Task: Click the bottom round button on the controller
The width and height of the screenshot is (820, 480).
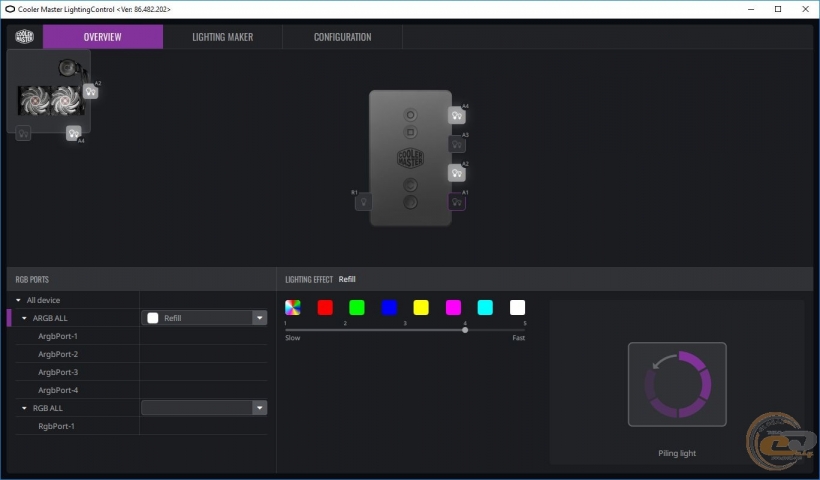Action: (411, 202)
